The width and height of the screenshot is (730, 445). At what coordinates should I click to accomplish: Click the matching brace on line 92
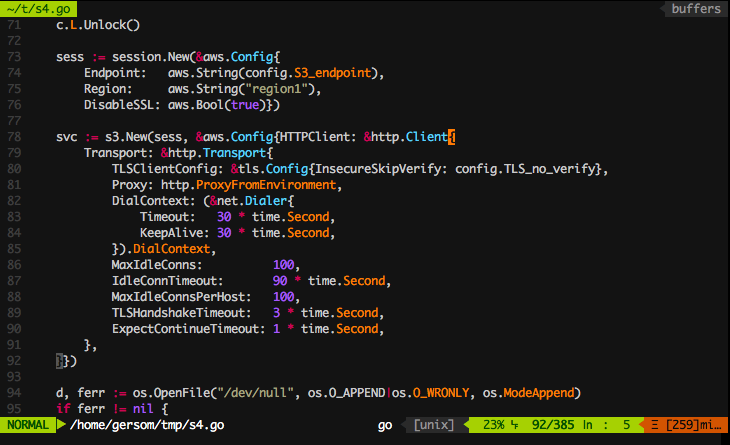[x=59, y=361]
